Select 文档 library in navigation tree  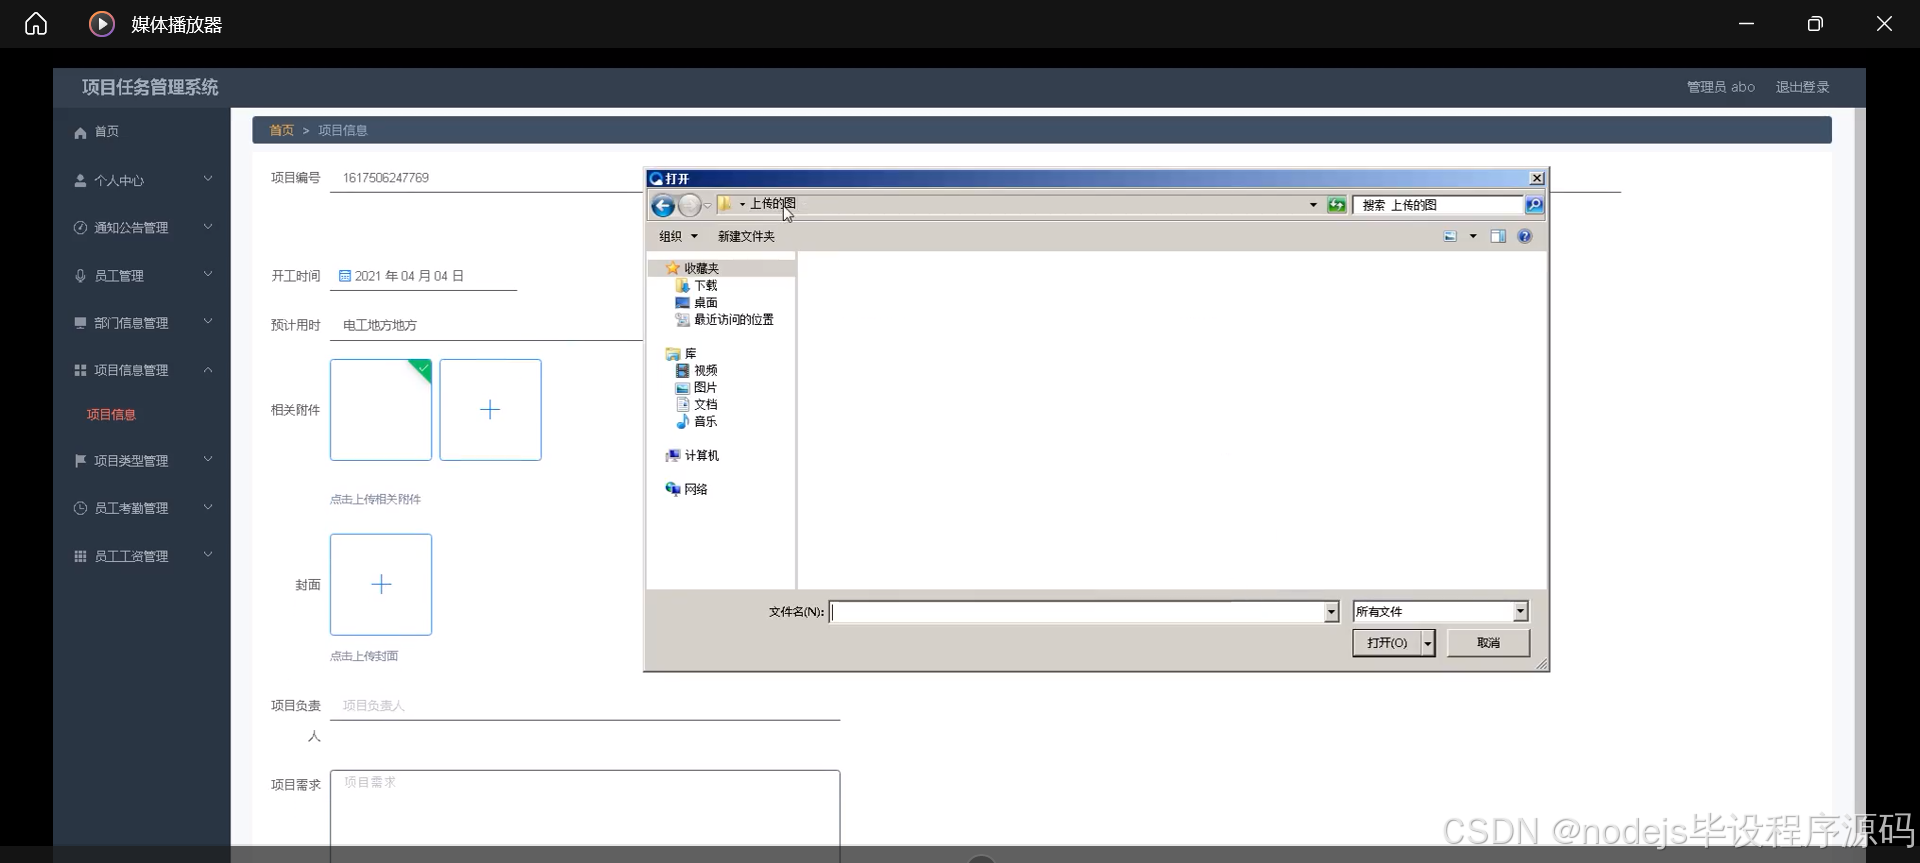click(x=697, y=405)
